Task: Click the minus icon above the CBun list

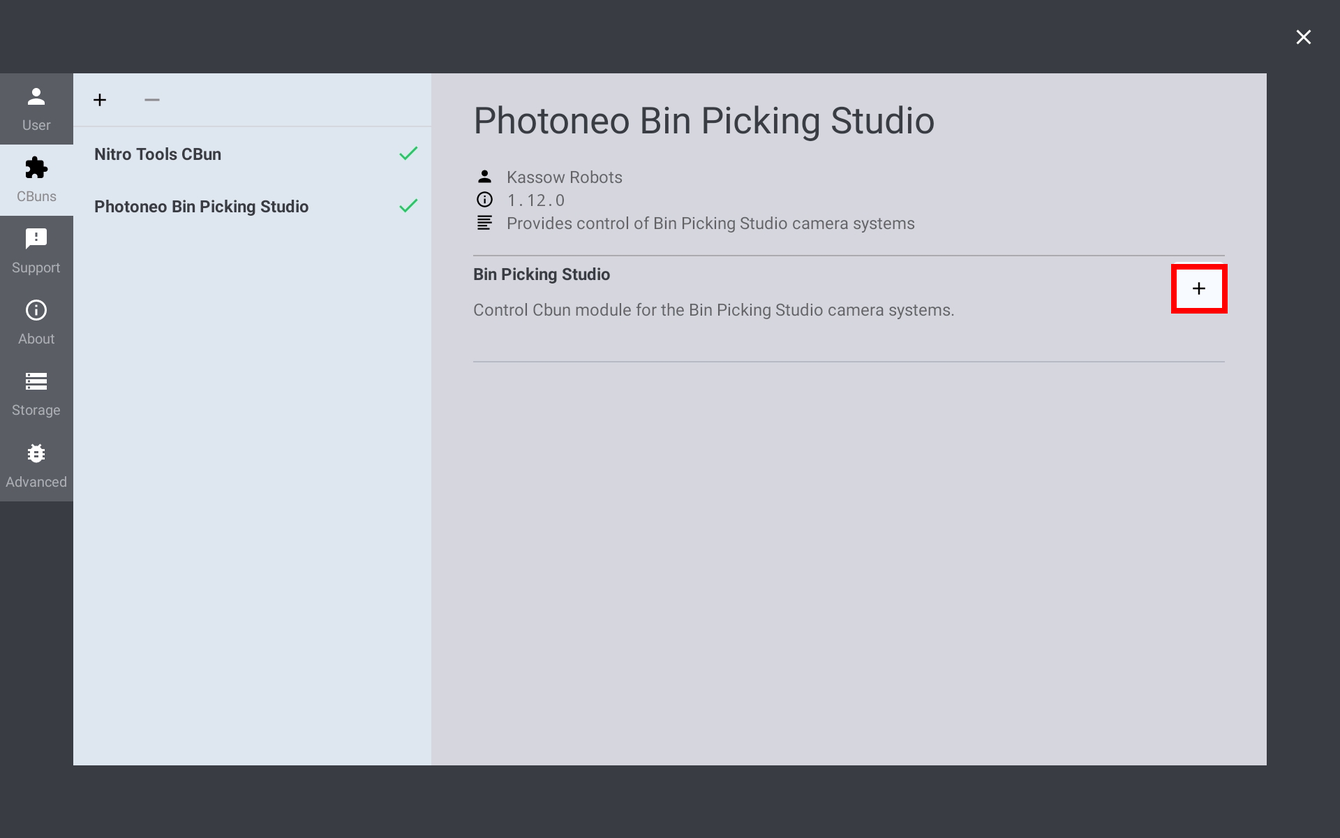Action: click(152, 100)
